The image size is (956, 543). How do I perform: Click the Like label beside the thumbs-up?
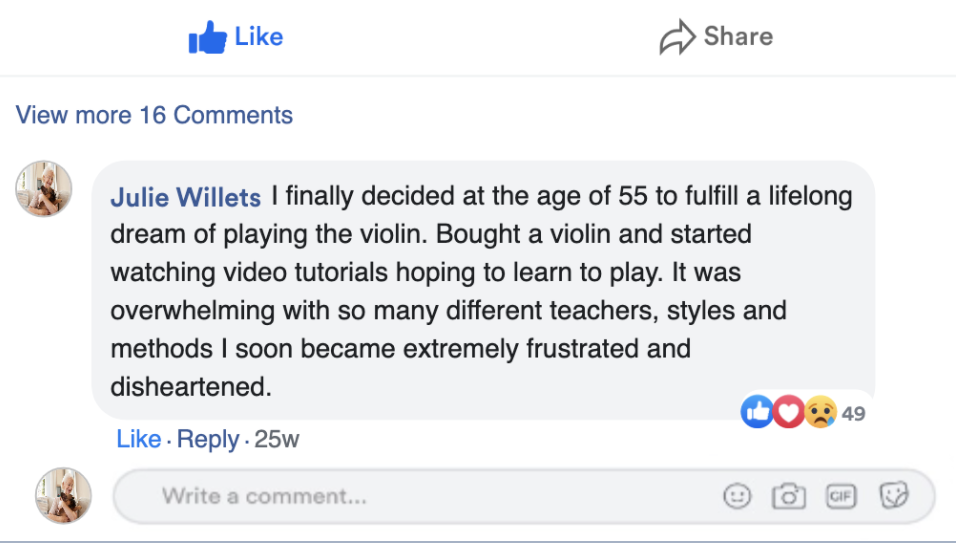click(259, 37)
